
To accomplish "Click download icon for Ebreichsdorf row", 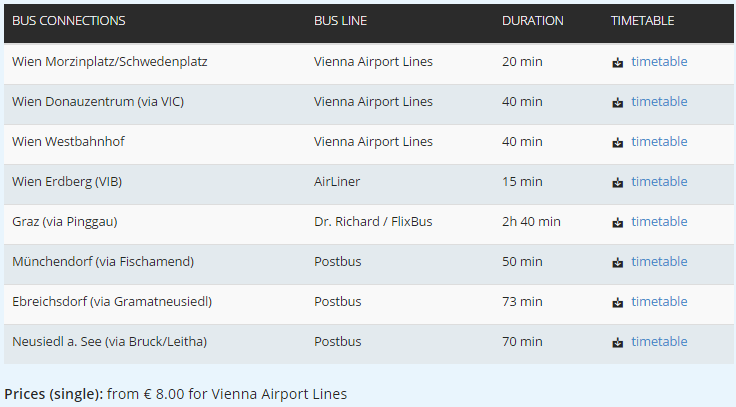I will [617, 302].
